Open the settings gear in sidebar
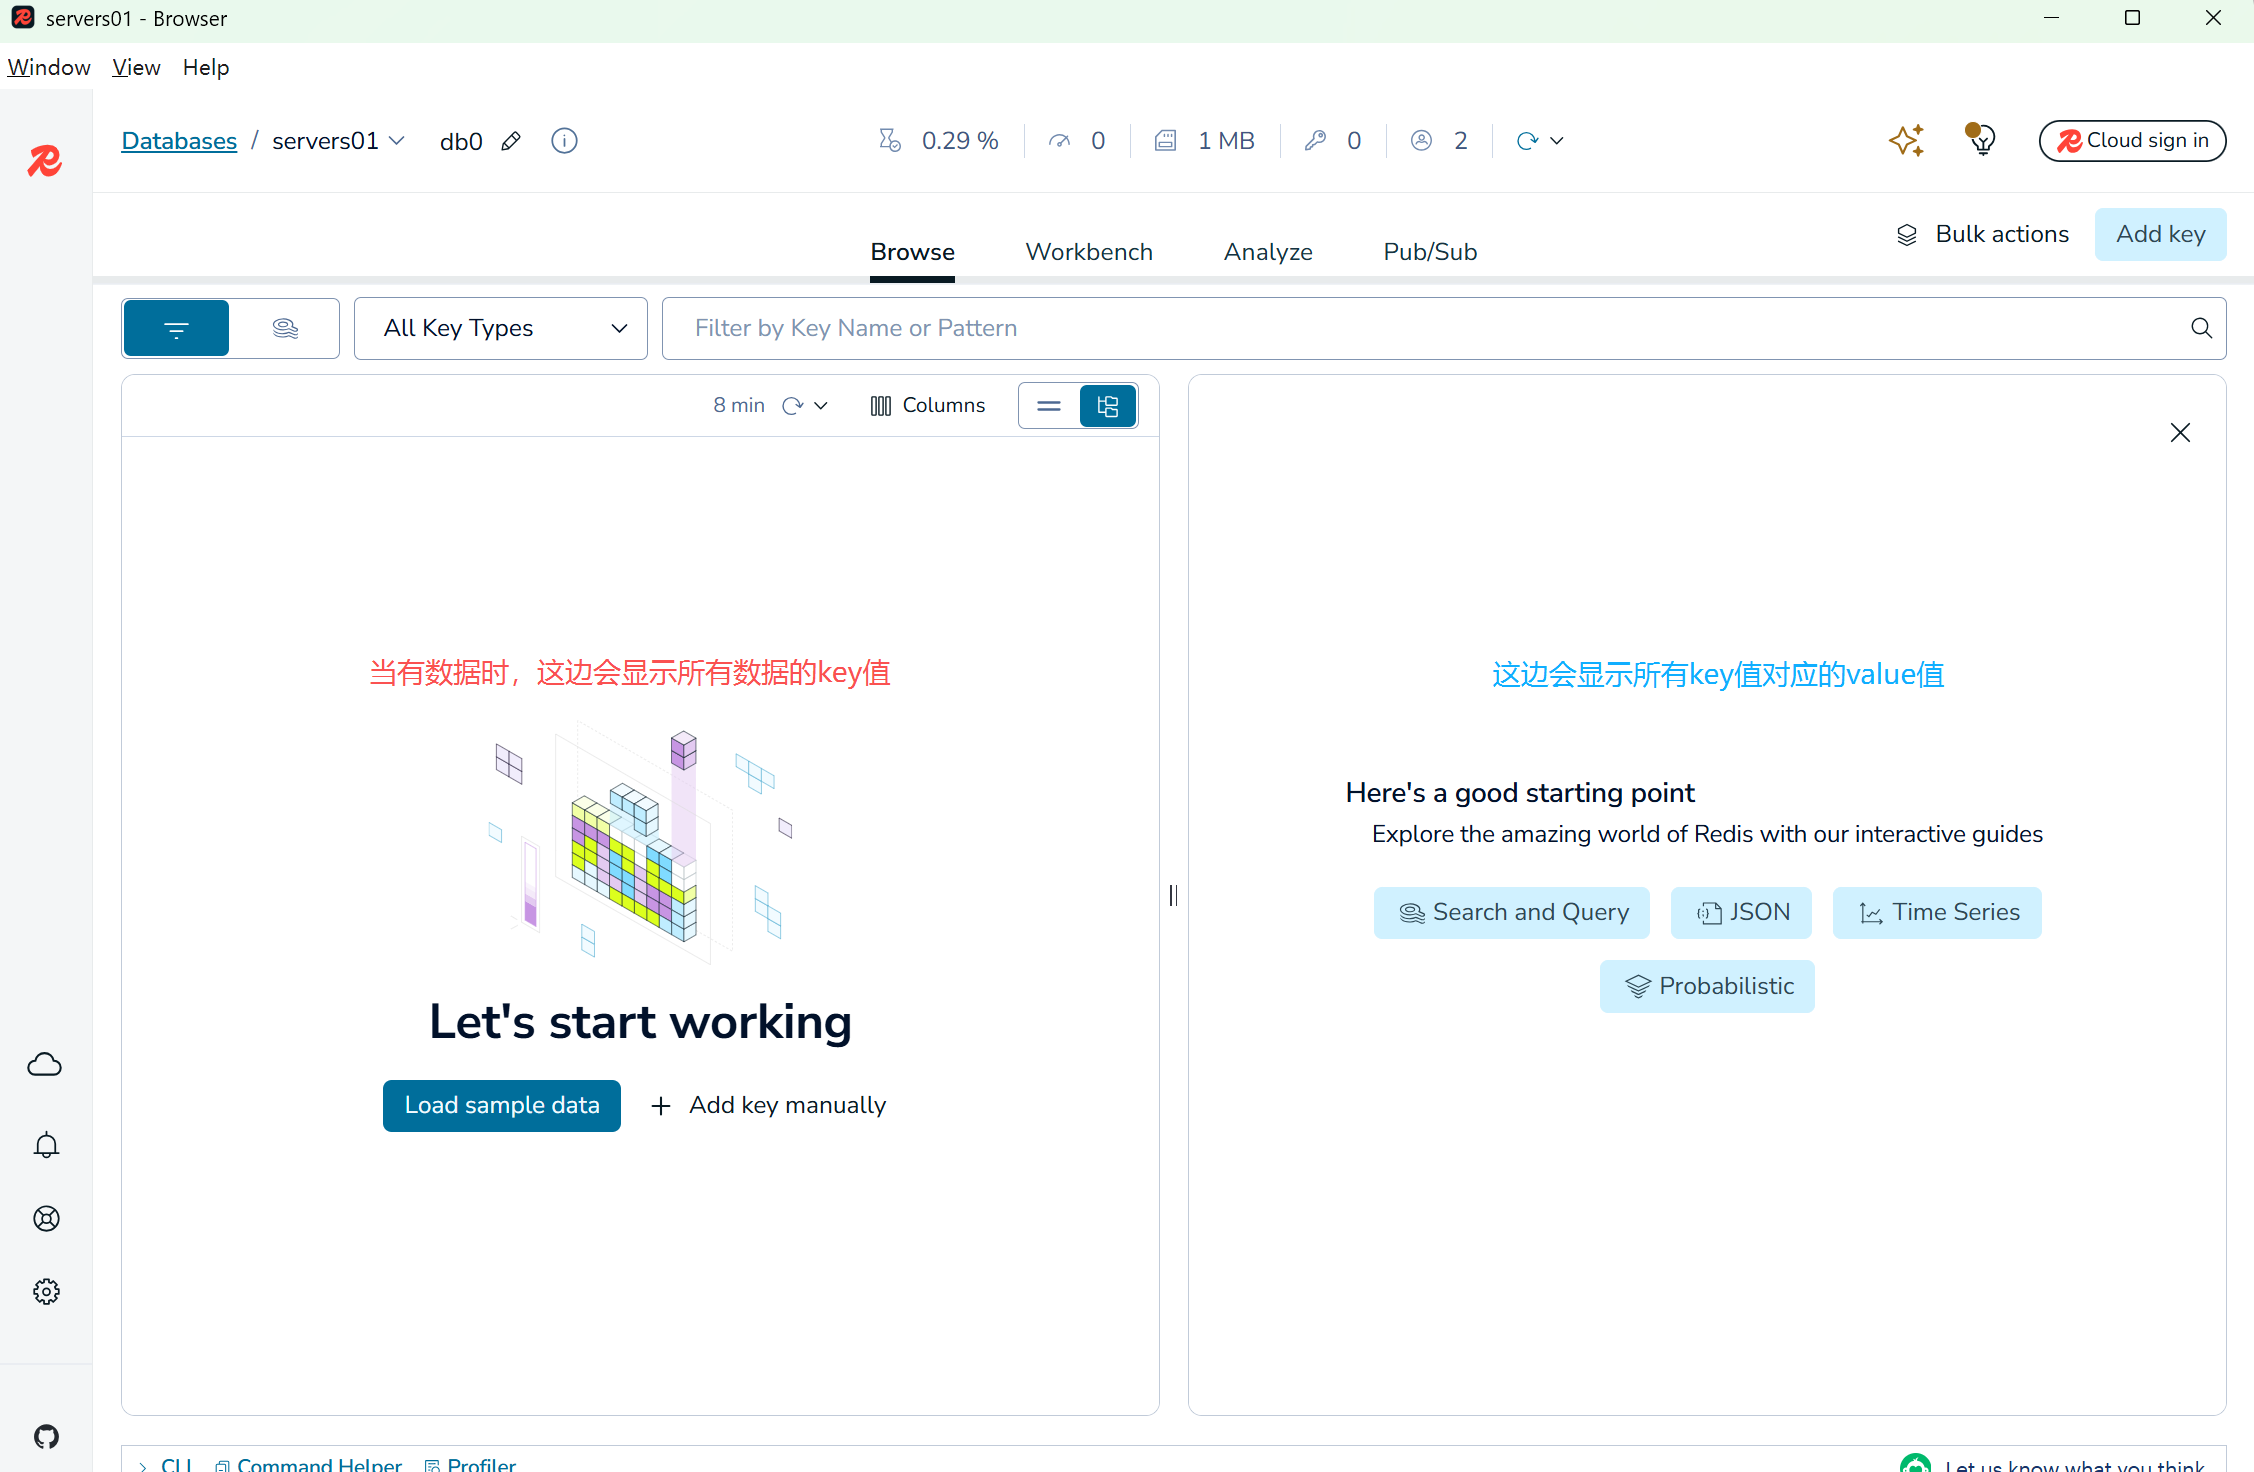This screenshot has width=2254, height=1472. (46, 1292)
